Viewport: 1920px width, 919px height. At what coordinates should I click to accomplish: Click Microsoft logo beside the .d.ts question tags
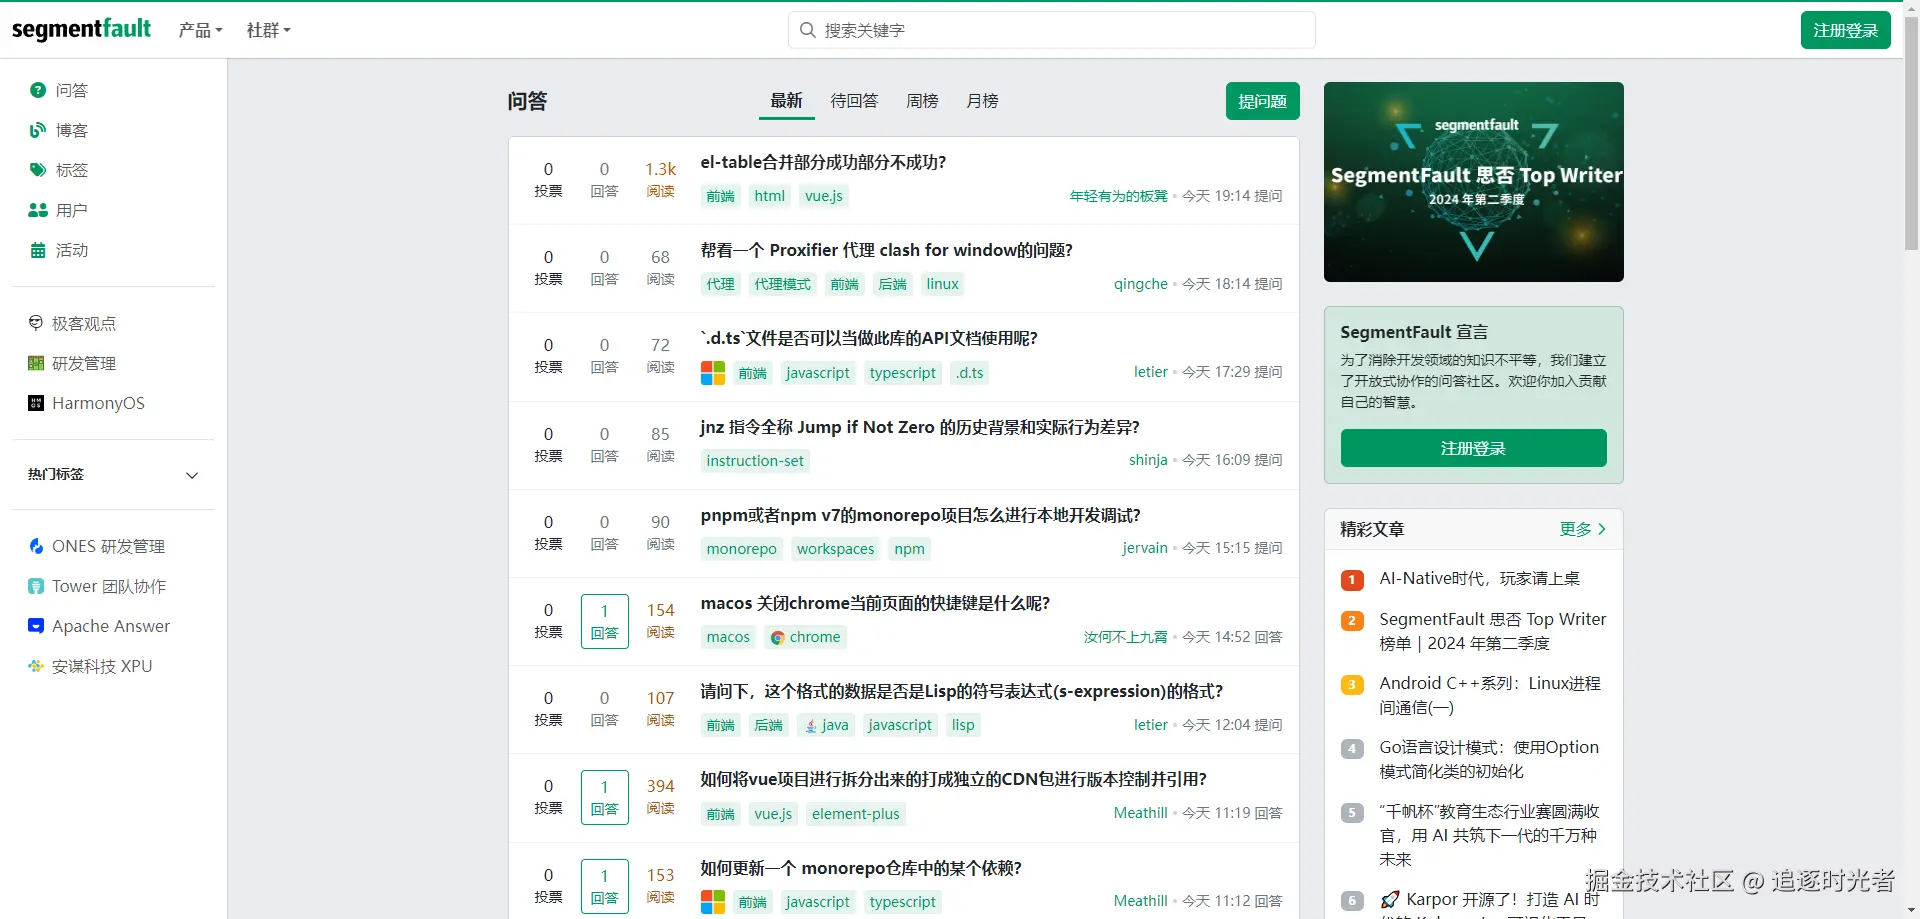click(713, 373)
